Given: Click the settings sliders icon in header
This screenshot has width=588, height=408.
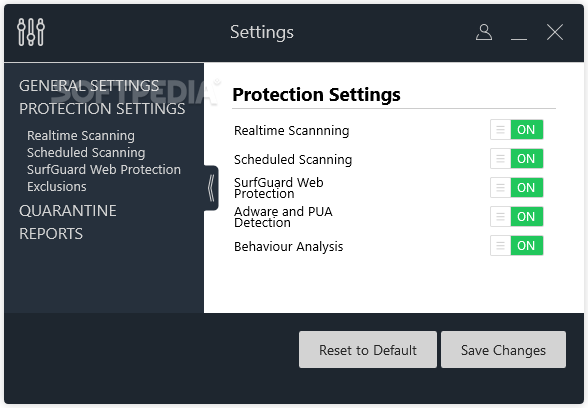Looking at the screenshot, I should click(x=31, y=32).
